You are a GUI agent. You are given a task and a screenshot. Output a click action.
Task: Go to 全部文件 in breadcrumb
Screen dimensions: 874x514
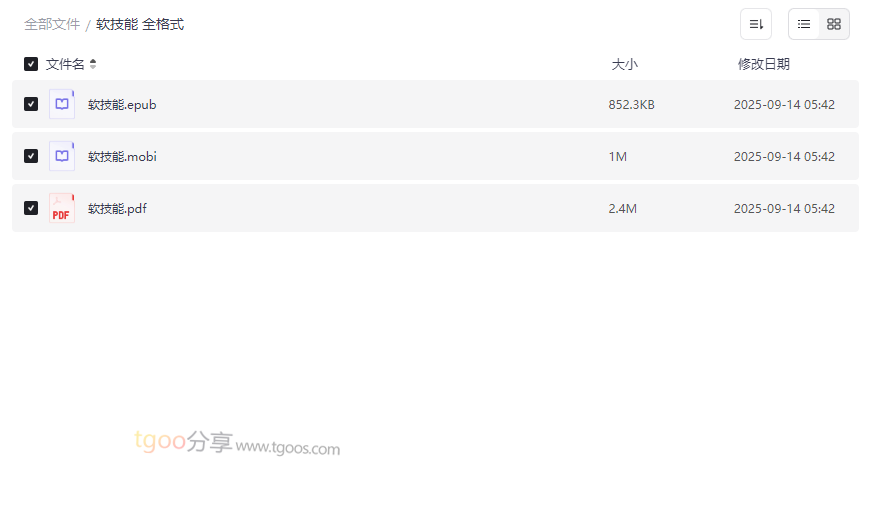(52, 24)
